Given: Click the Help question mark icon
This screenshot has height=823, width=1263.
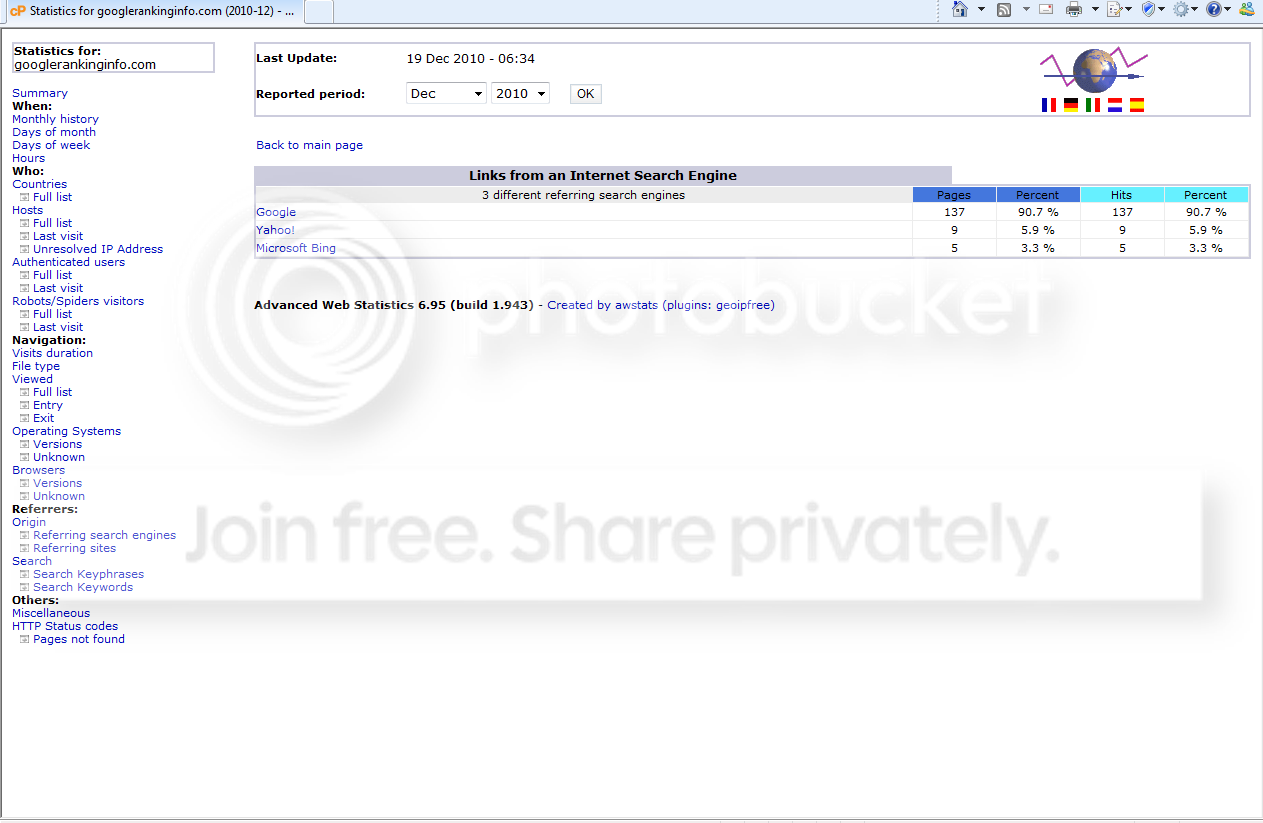Looking at the screenshot, I should (1213, 9).
